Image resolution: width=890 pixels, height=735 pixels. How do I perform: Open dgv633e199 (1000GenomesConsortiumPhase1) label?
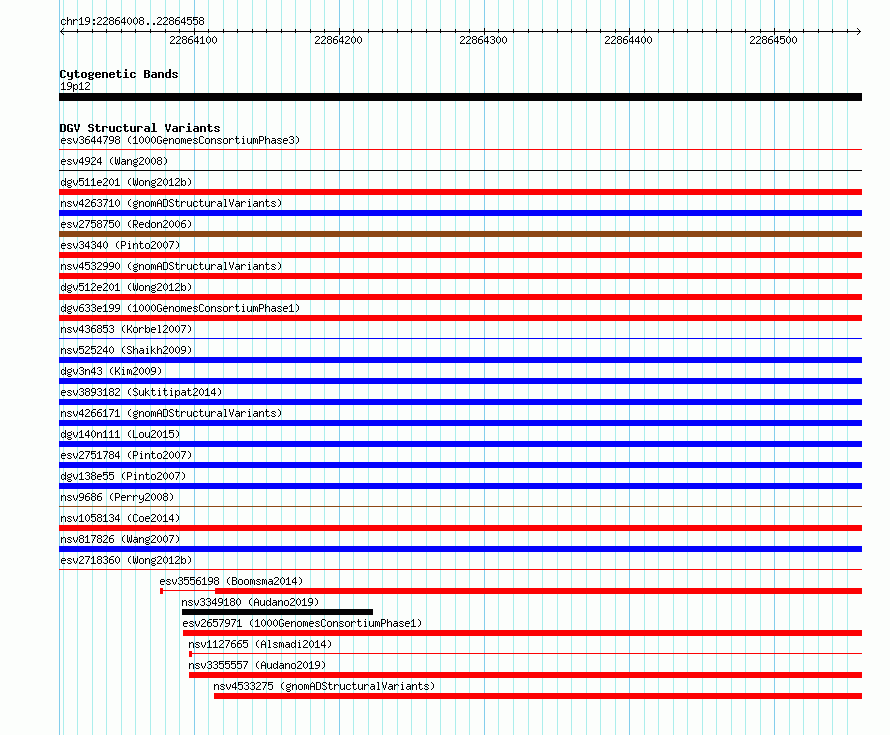click(x=180, y=308)
